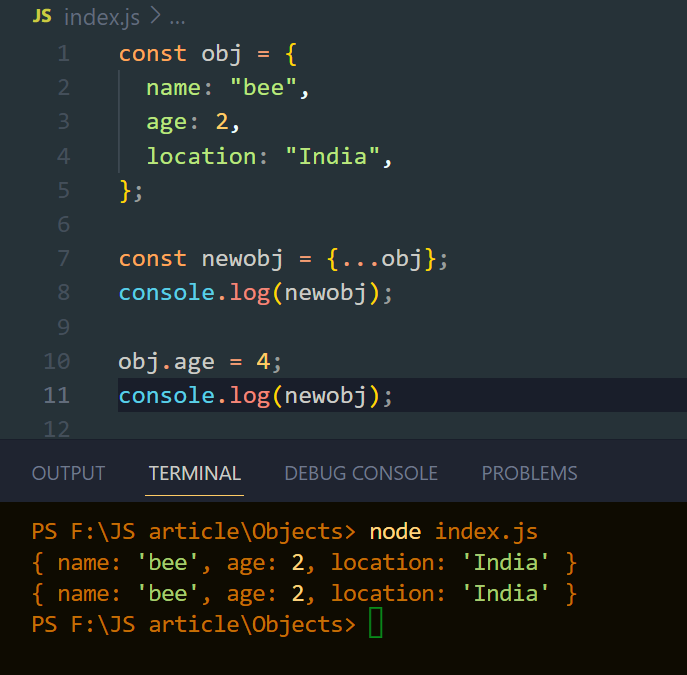The image size is (687, 675).
Task: Place cursor on 'const obj = {' line
Action: click(x=208, y=54)
